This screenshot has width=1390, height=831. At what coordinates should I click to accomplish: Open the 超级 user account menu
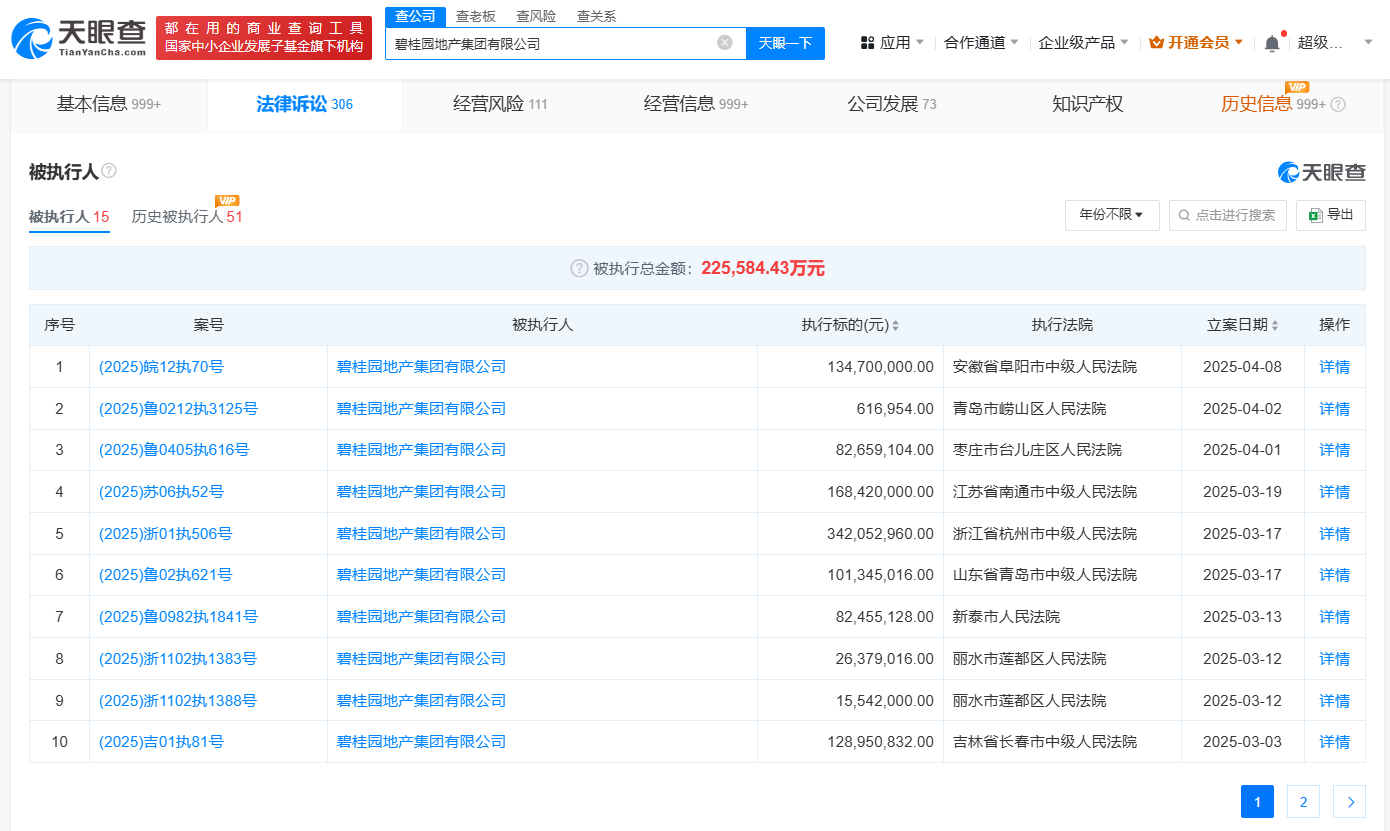[x=1333, y=43]
